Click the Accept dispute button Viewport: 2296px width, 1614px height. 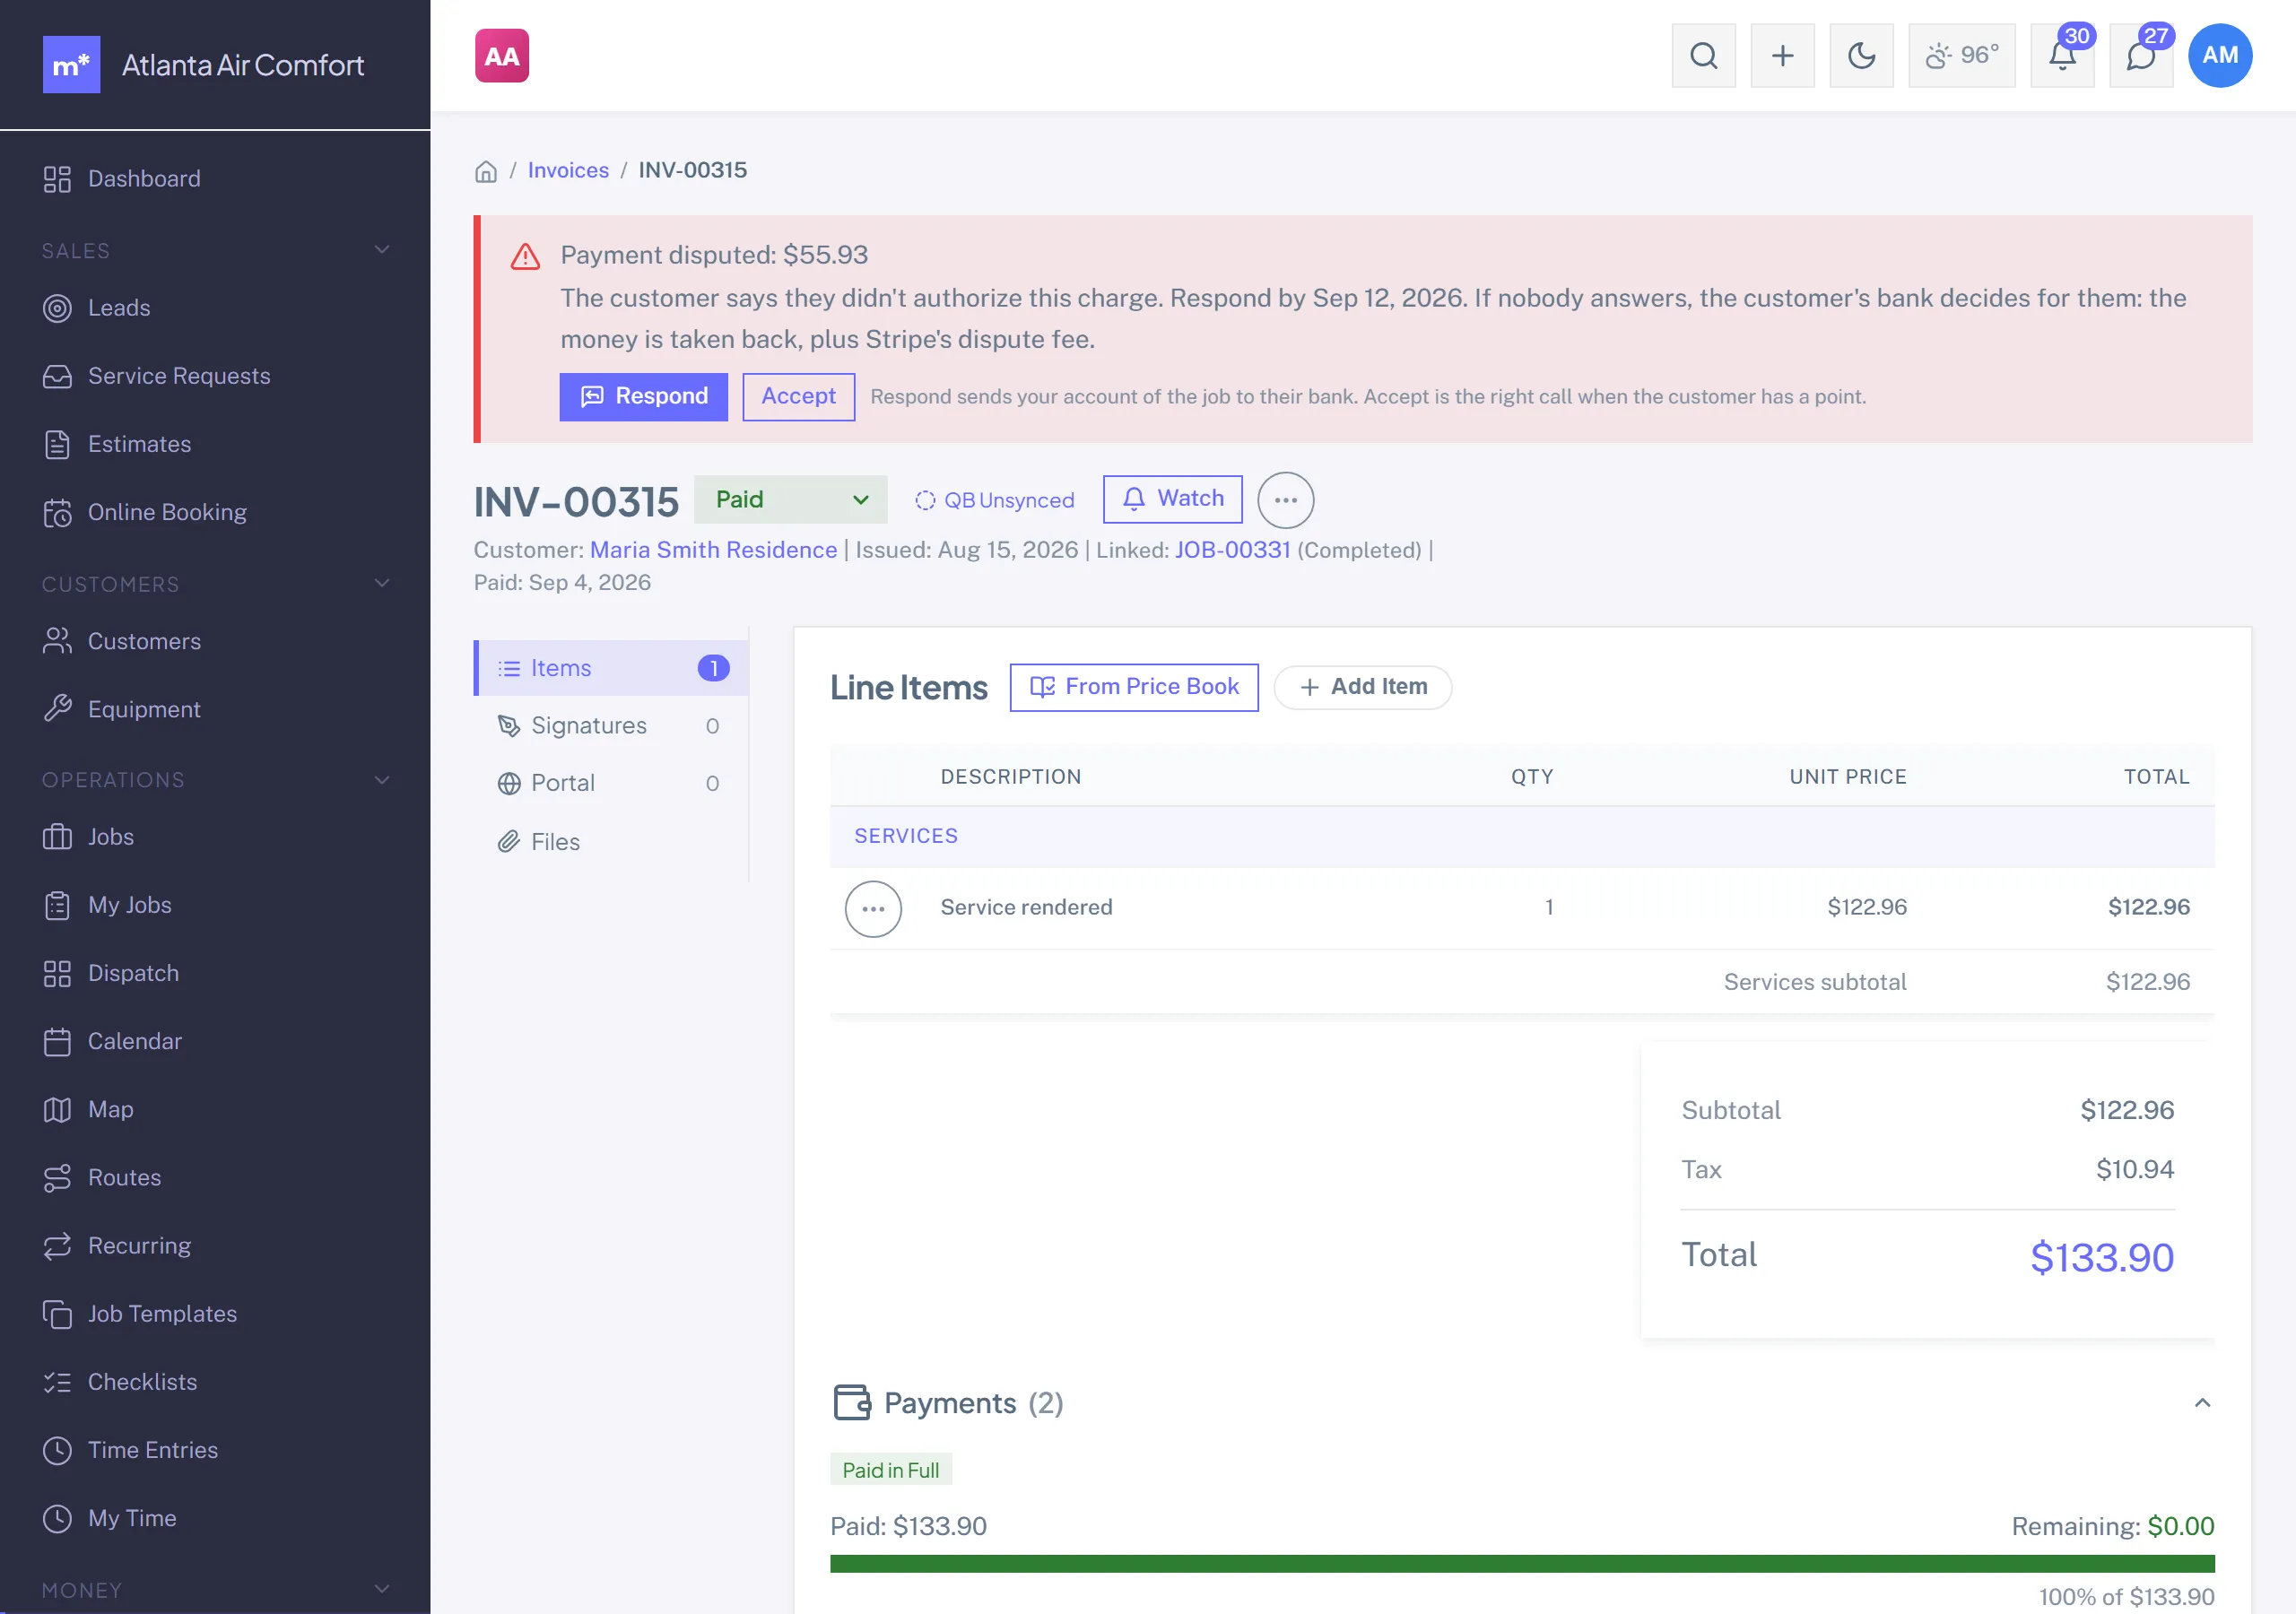pyautogui.click(x=798, y=397)
